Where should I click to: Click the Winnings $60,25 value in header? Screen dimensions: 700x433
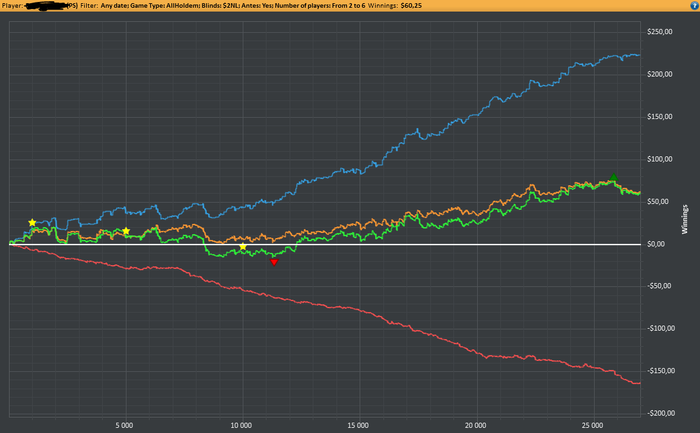click(x=411, y=6)
